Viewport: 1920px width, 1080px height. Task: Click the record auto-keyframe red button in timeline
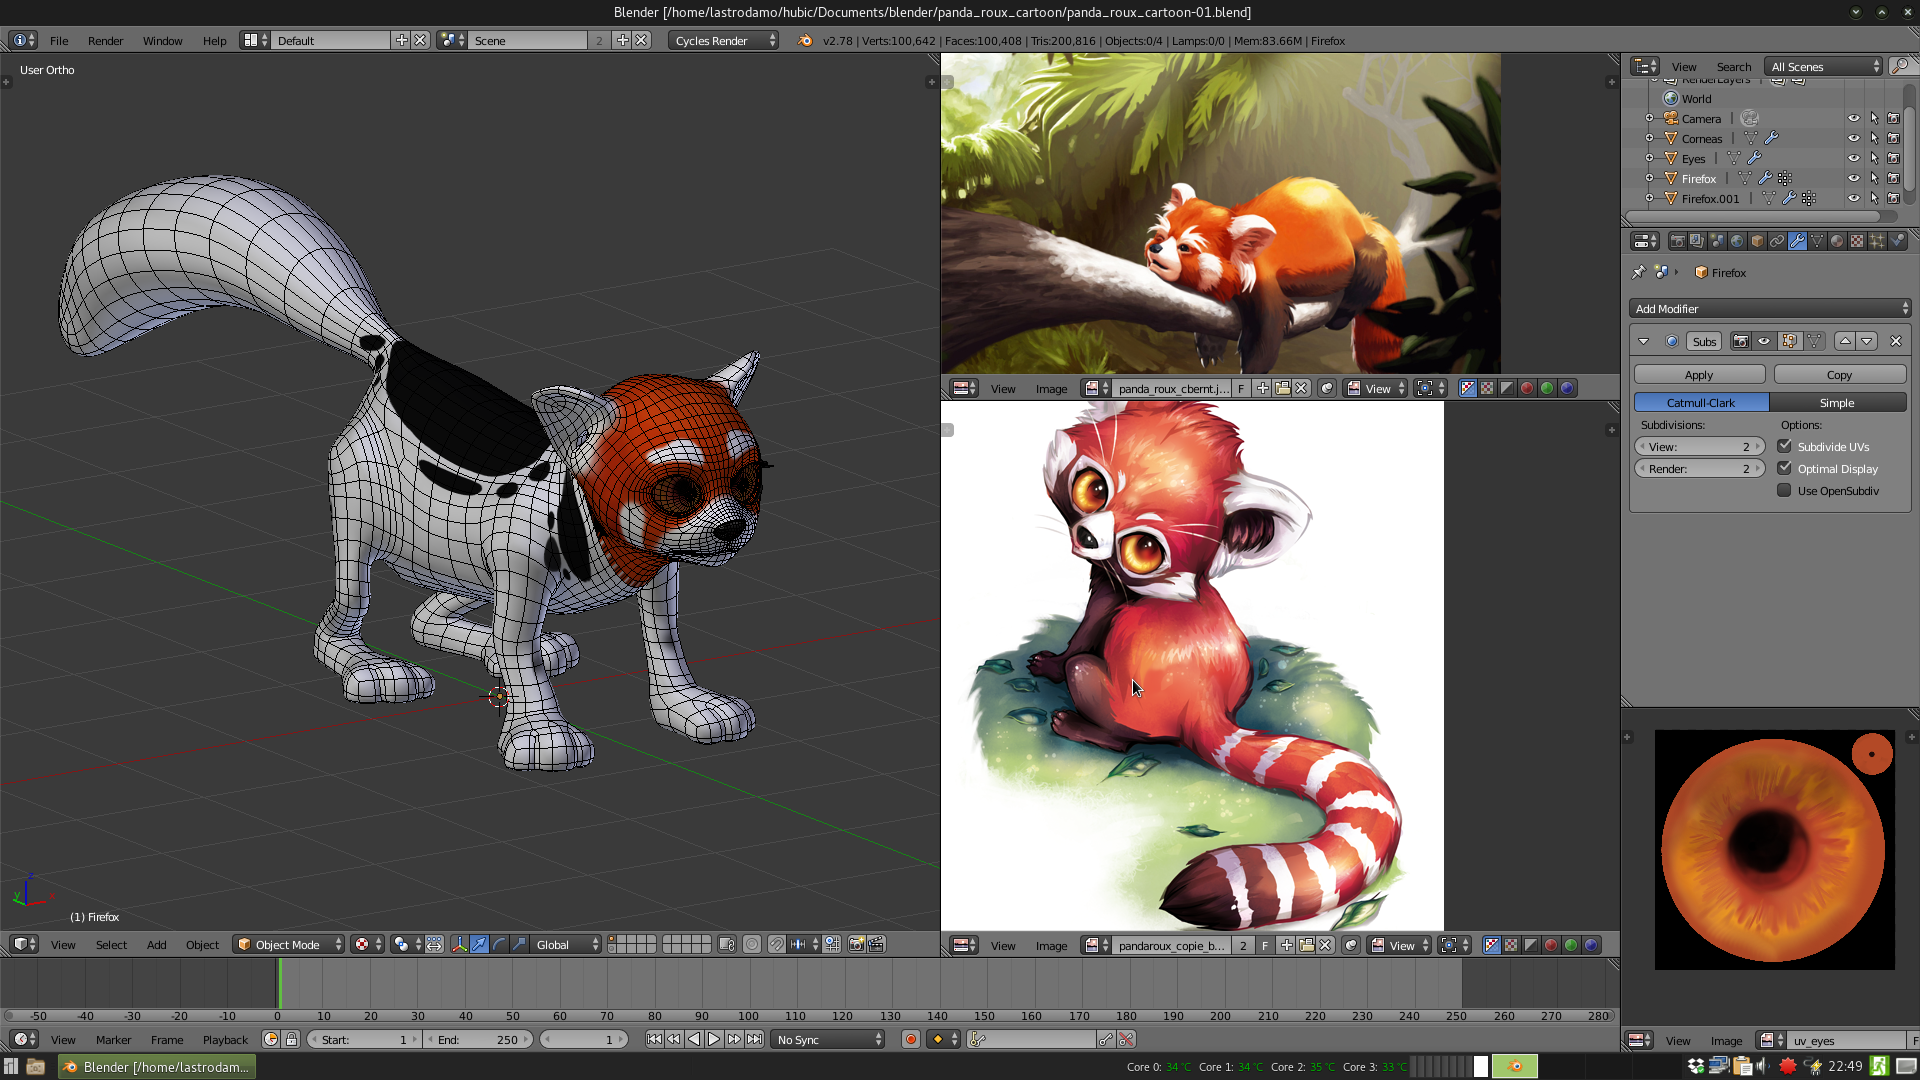tap(911, 1039)
